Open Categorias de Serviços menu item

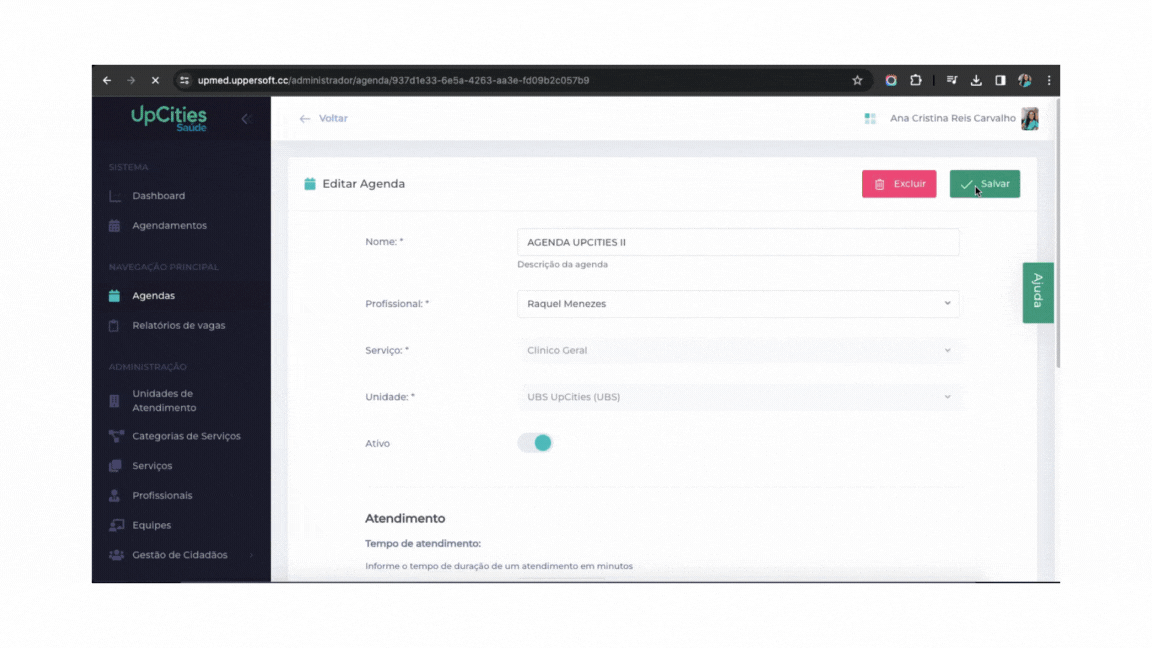pos(187,436)
